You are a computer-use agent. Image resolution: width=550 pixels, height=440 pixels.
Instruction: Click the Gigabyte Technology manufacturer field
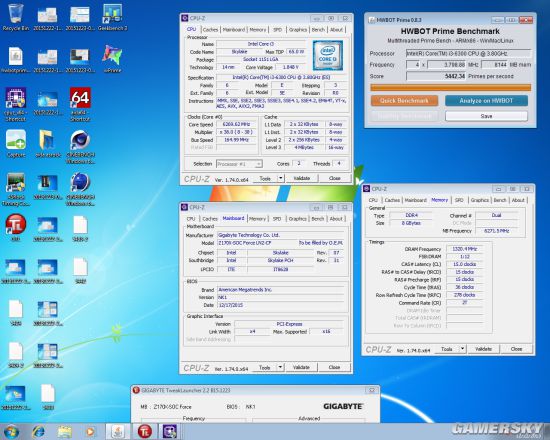click(x=280, y=235)
